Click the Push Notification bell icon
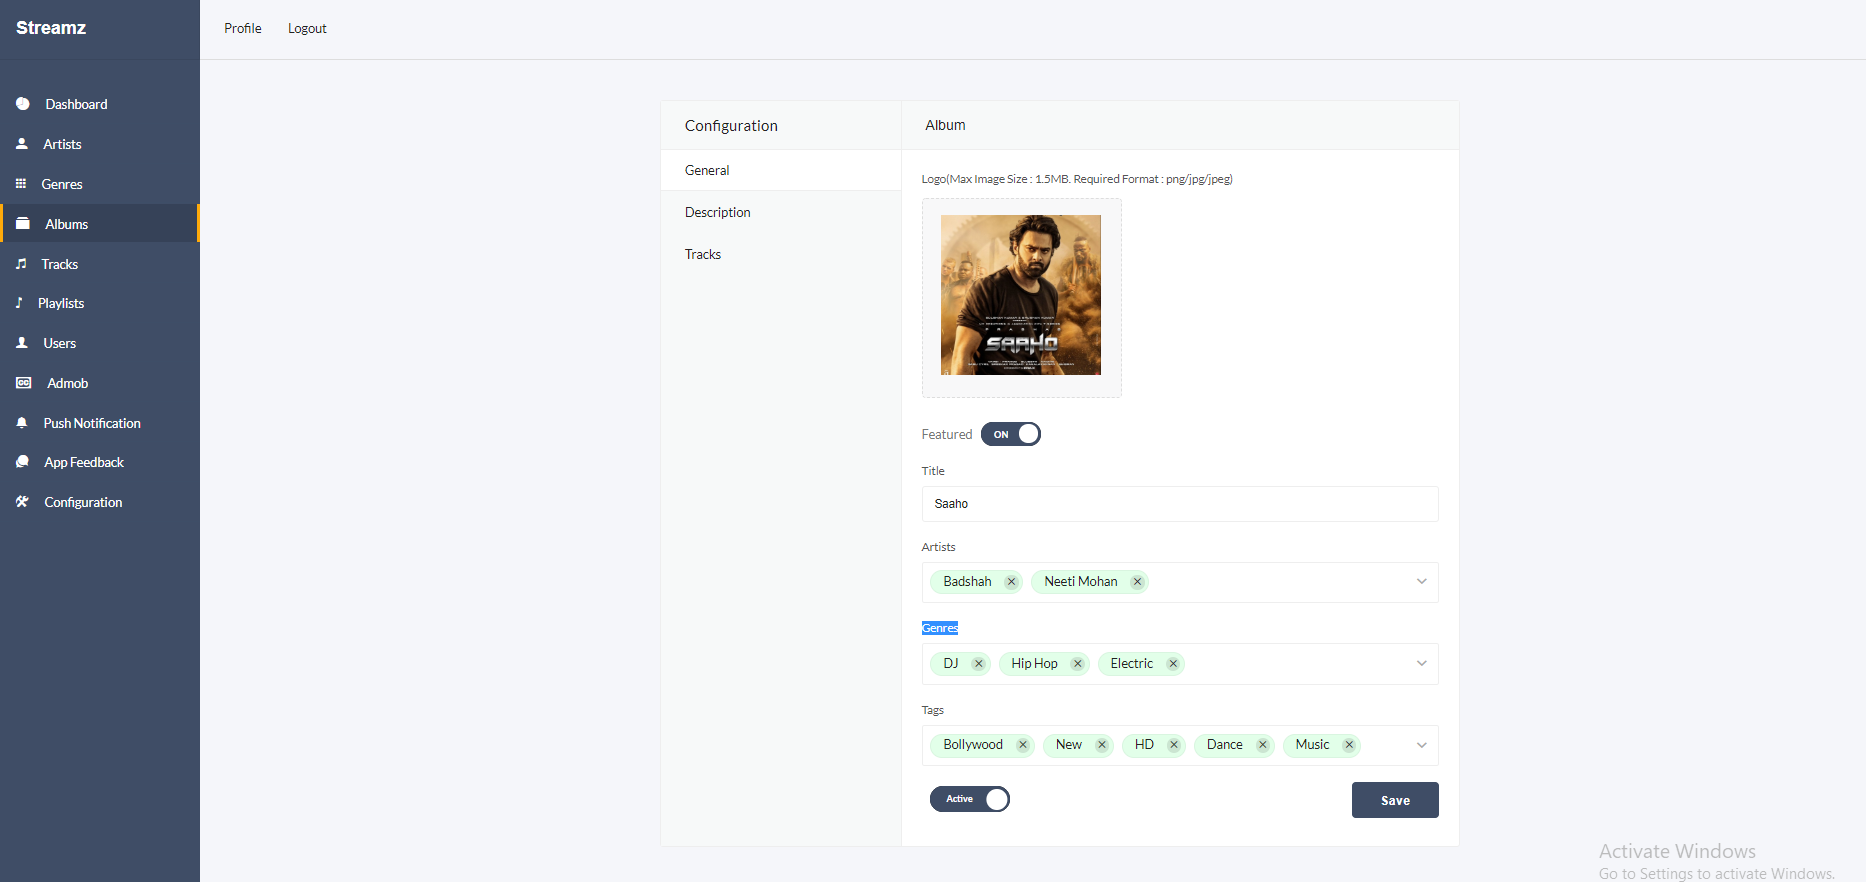1866x882 pixels. click(x=22, y=423)
